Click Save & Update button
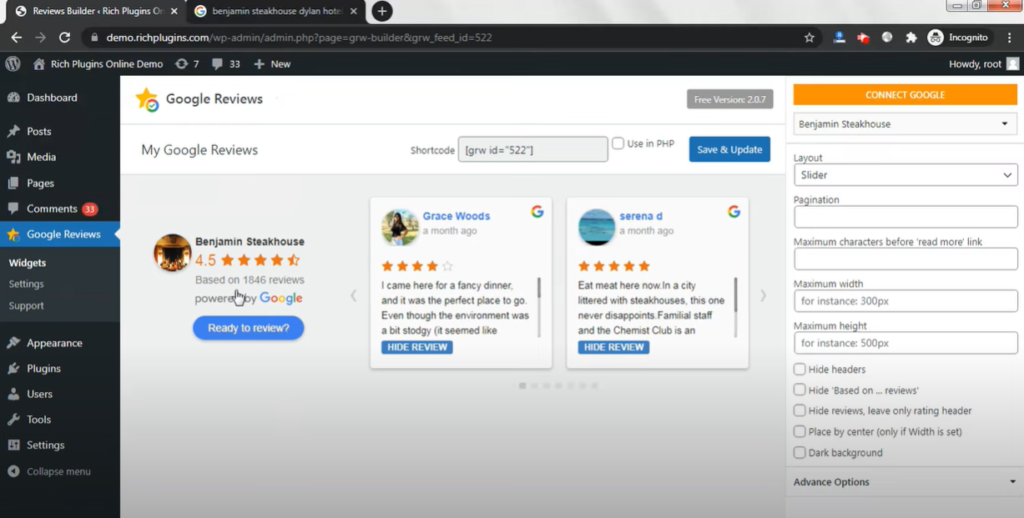The height and width of the screenshot is (518, 1024). coord(729,150)
